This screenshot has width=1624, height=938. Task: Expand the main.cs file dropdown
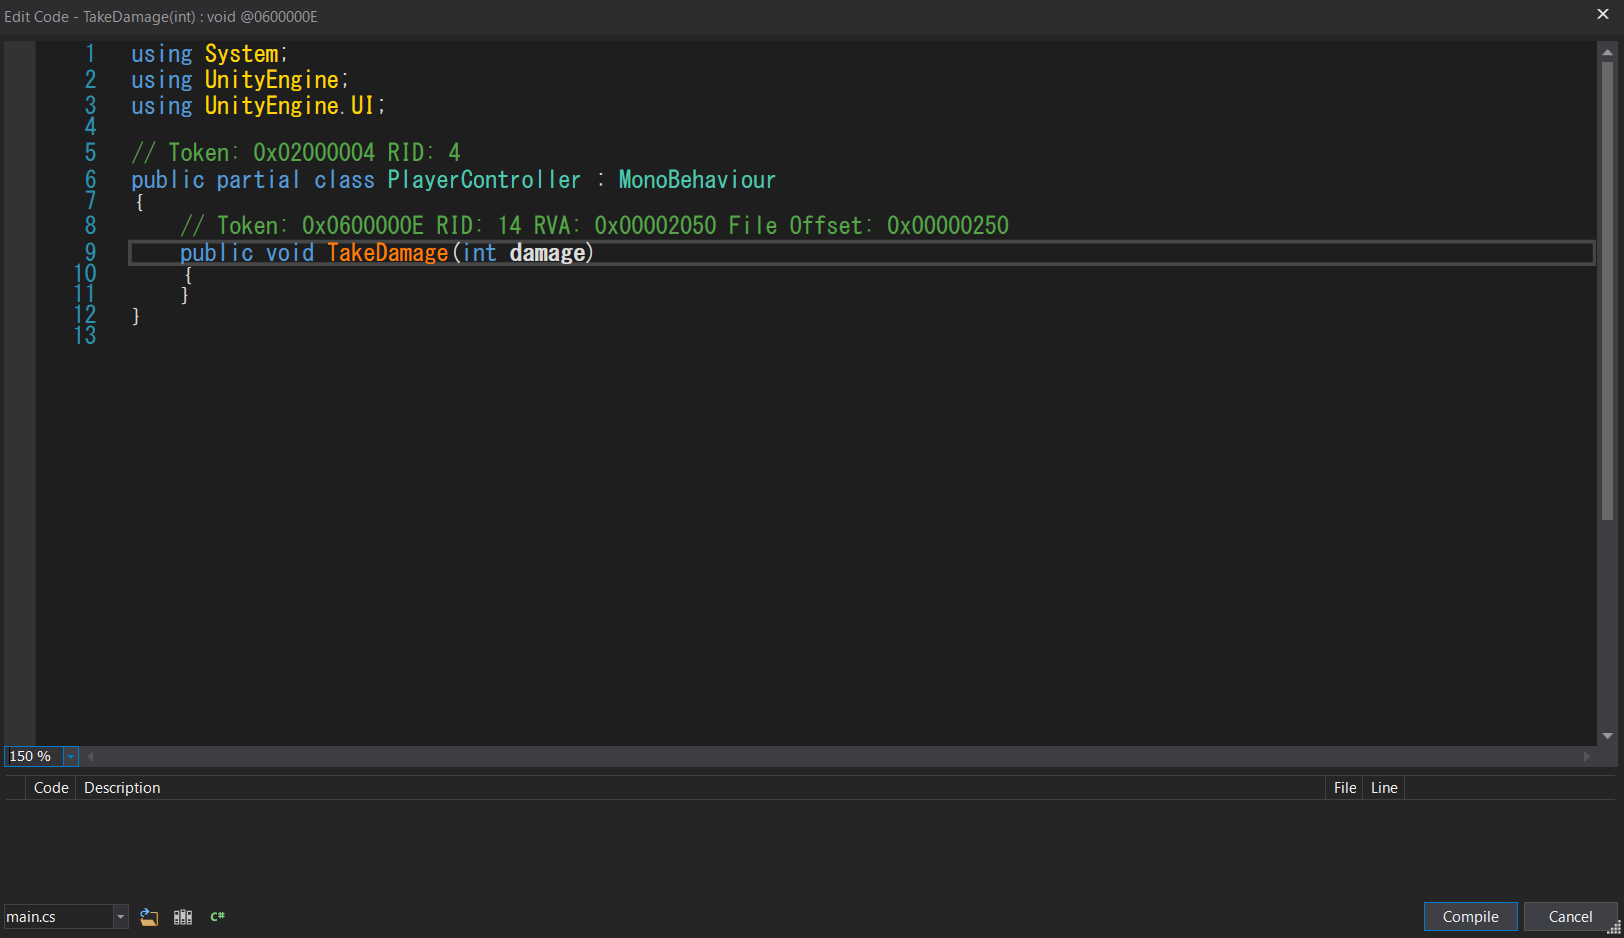click(120, 917)
